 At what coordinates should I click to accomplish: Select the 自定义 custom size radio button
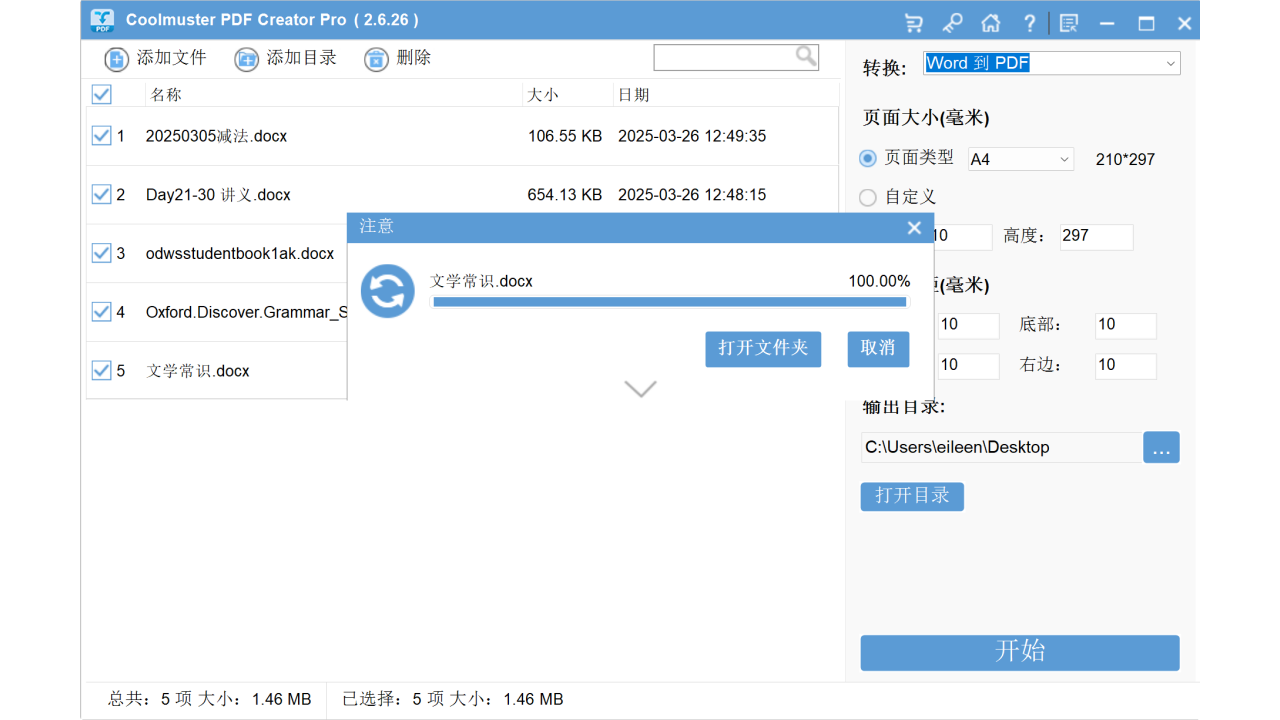pyautogui.click(x=867, y=197)
